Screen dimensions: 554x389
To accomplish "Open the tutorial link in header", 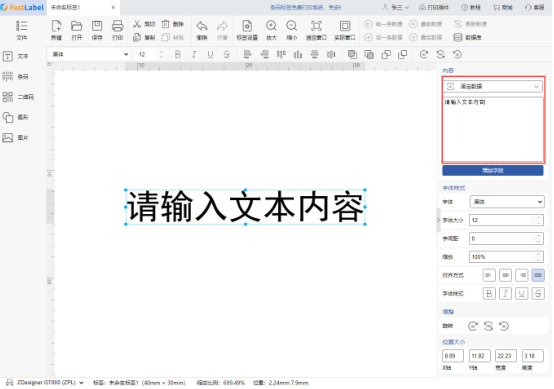I will 471,7.
